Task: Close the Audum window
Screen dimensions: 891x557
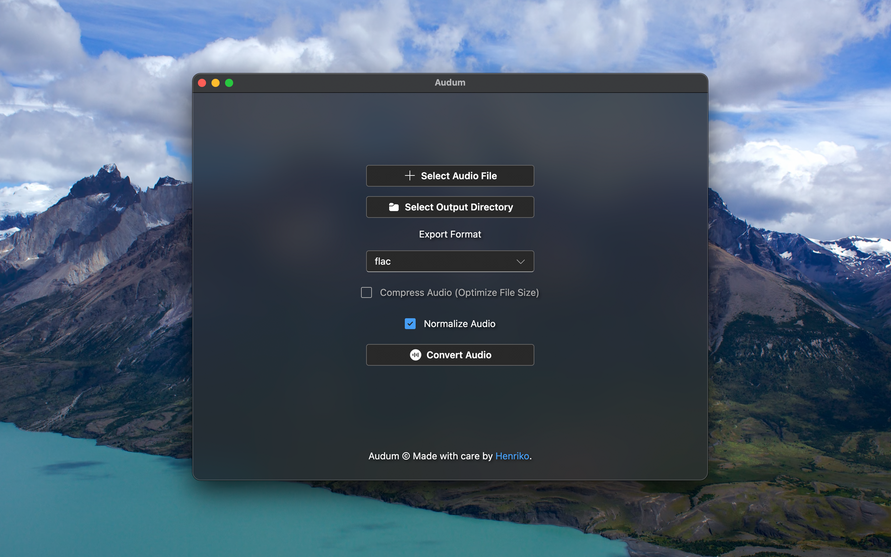Action: pos(202,83)
